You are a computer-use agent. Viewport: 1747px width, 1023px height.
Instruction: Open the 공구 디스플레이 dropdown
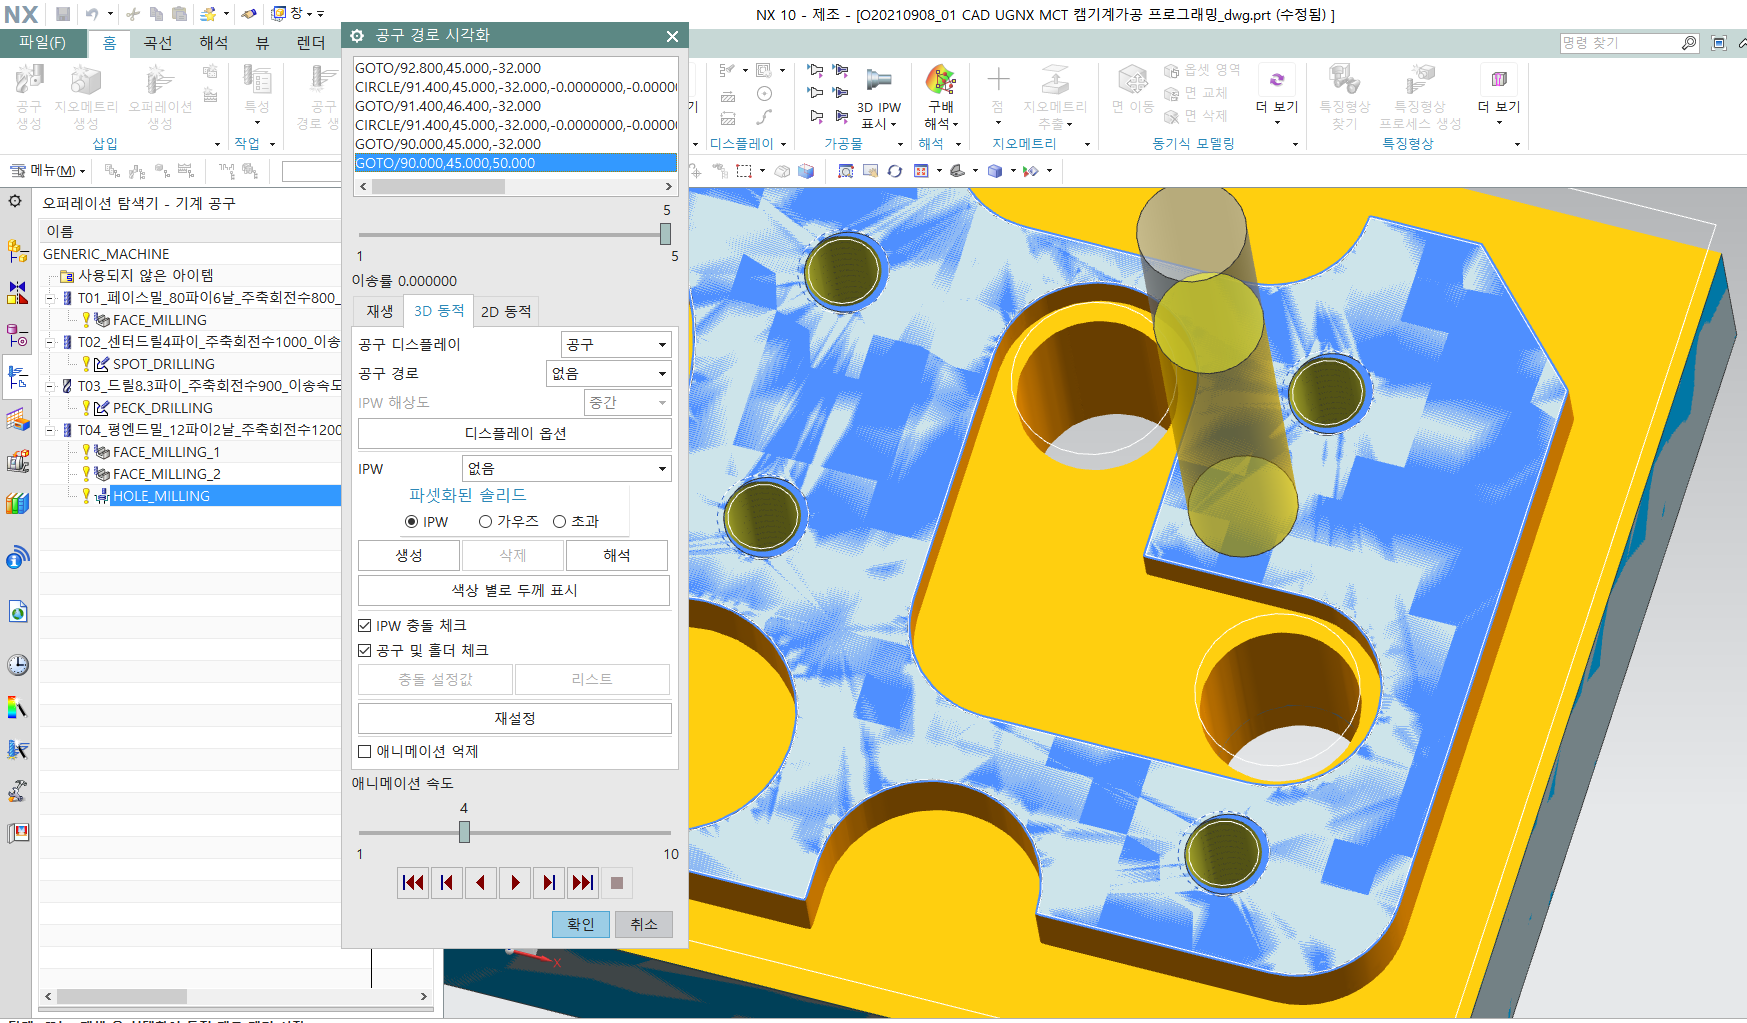pos(616,345)
